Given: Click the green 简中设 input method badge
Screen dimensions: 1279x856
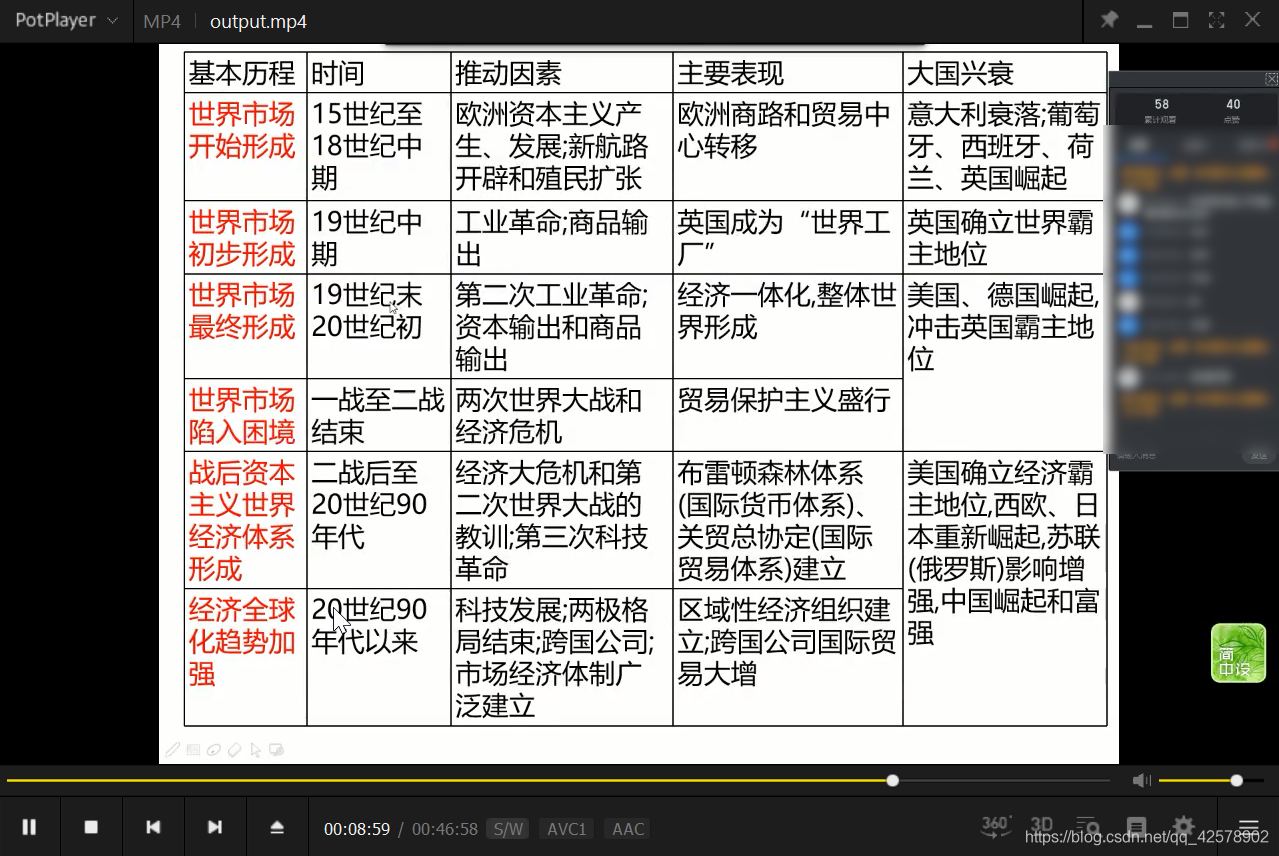Looking at the screenshot, I should [x=1238, y=653].
